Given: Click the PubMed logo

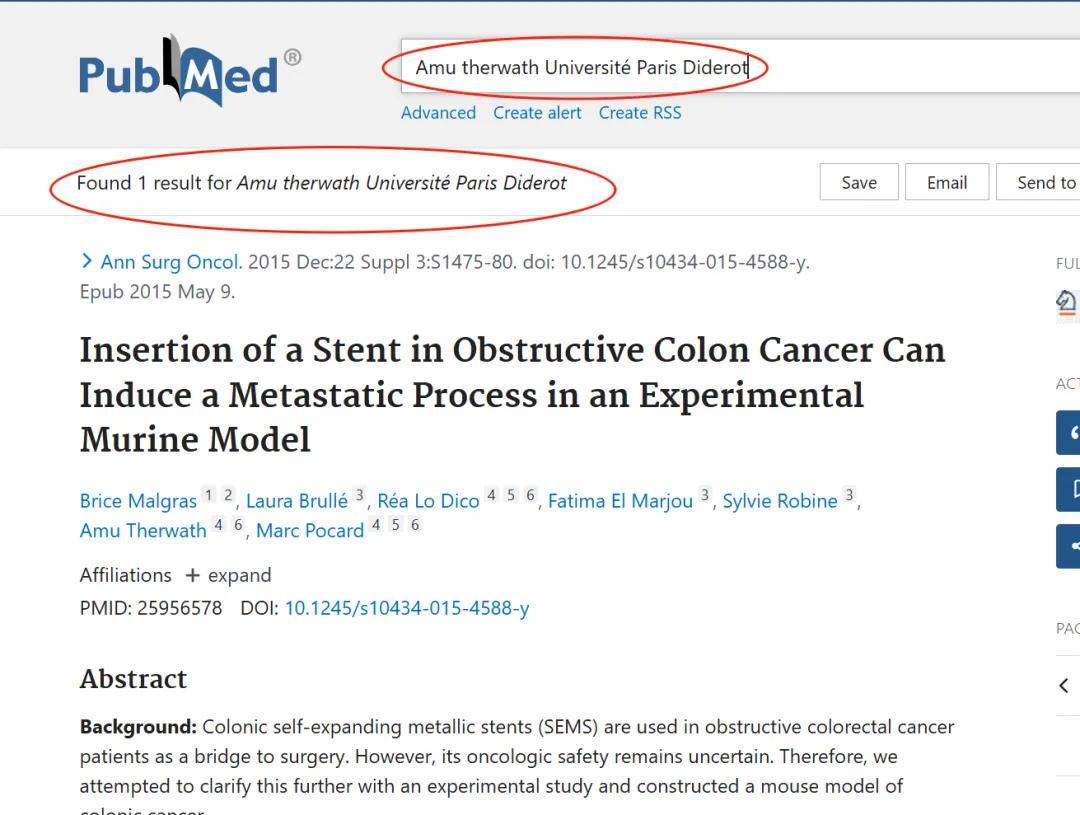Looking at the screenshot, I should [x=189, y=72].
